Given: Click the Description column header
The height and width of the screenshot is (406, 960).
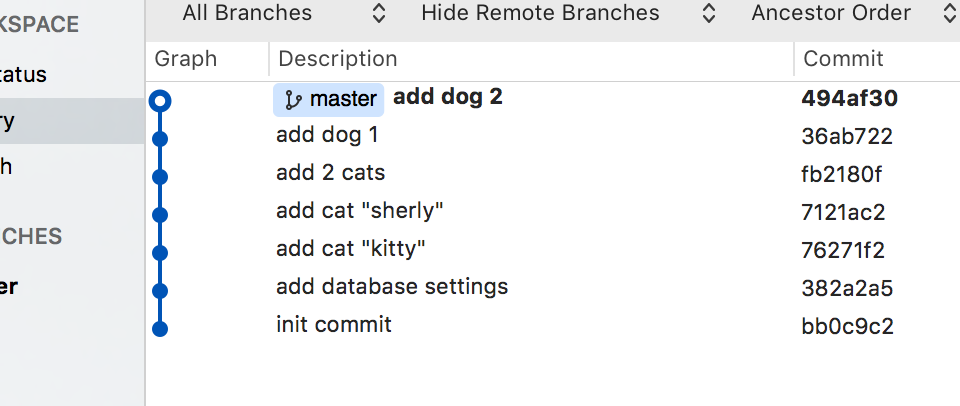Looking at the screenshot, I should (337, 59).
